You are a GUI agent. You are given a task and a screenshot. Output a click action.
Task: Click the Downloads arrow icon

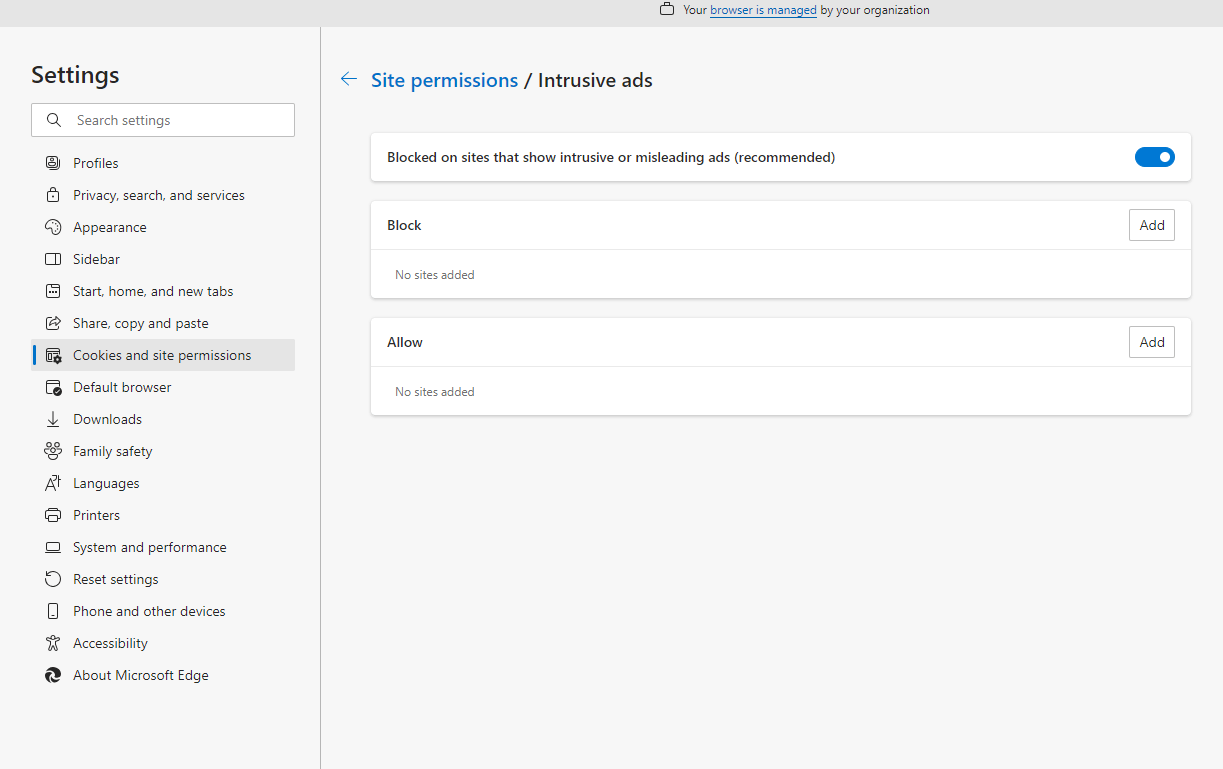pyautogui.click(x=53, y=419)
